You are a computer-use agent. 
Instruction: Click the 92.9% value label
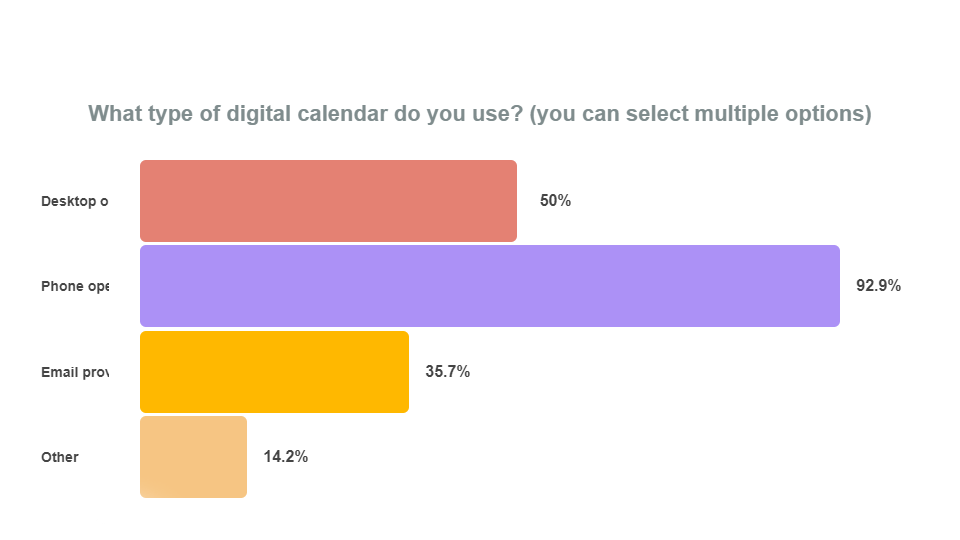(879, 285)
